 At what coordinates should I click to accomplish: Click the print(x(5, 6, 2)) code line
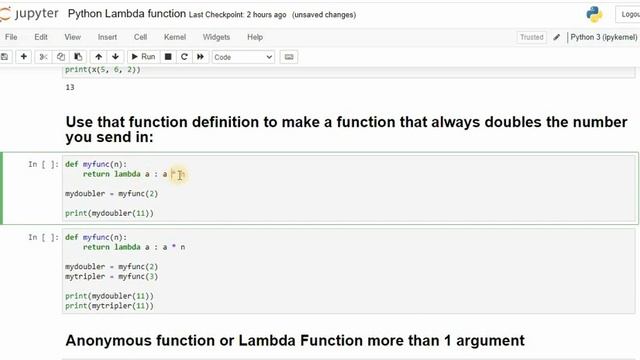[x=102, y=69]
